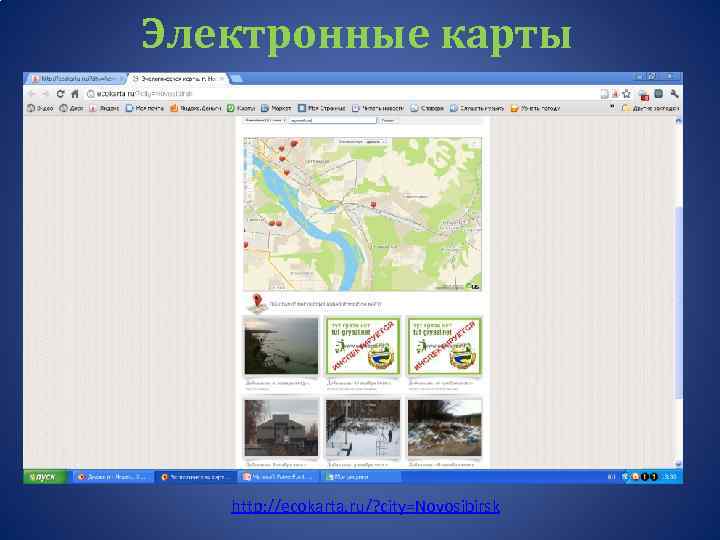720x540 pixels.
Task: Click the language indicator in tray
Action: click(612, 477)
